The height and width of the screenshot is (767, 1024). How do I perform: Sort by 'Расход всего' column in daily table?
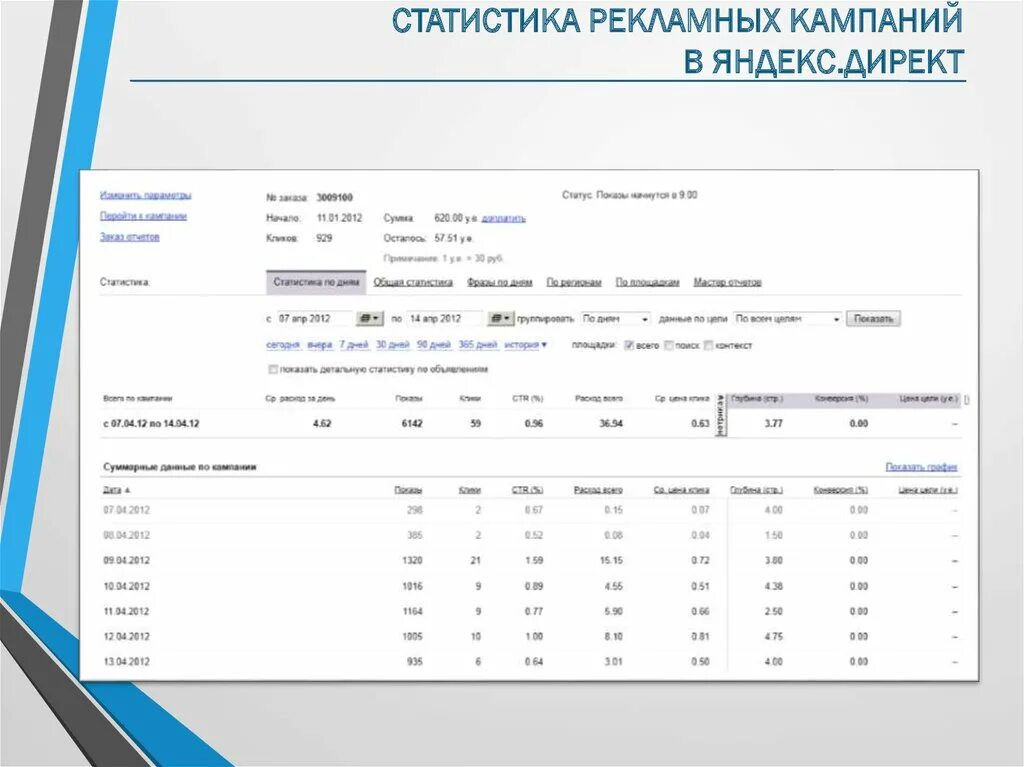(598, 490)
